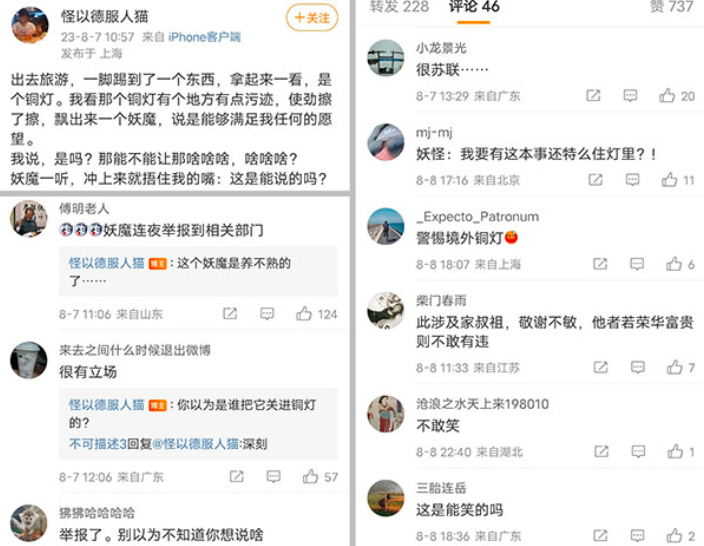Screen dimensions: 704x546
Task: Switch to the 转发 228 tab
Action: tap(399, 7)
